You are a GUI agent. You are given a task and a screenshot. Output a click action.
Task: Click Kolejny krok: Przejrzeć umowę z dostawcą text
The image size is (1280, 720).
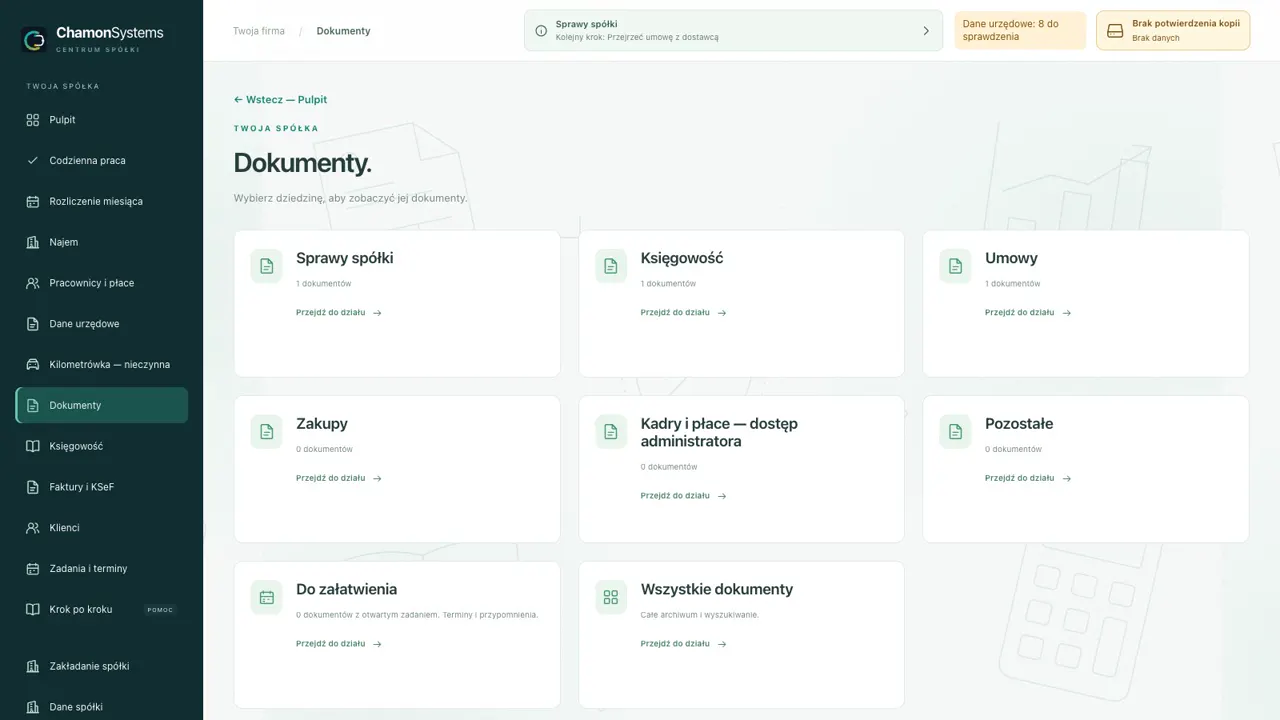click(637, 38)
